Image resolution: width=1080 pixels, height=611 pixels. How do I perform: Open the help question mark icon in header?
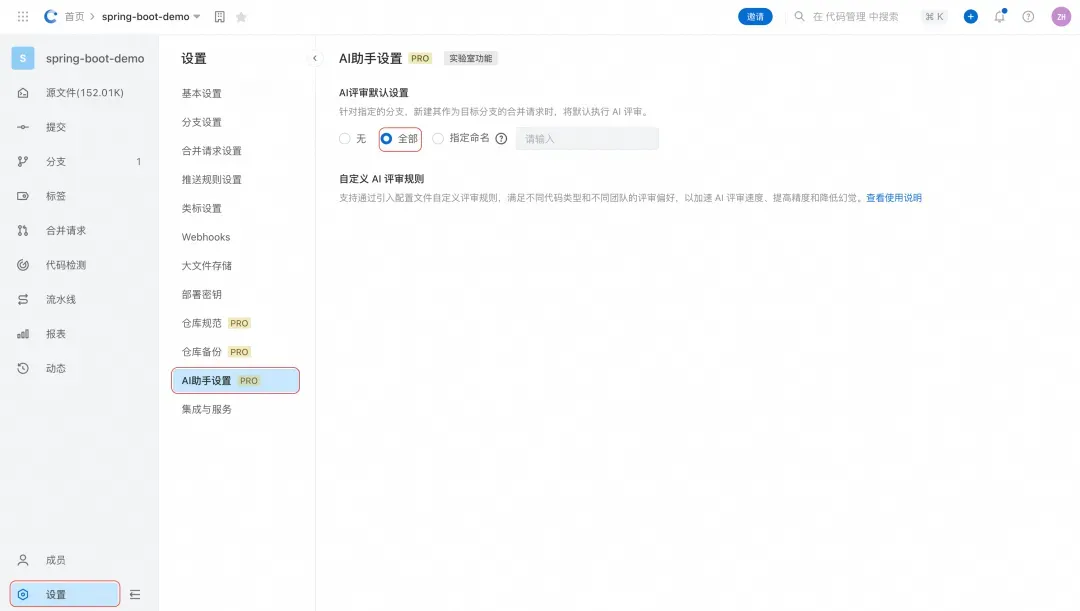(x=1028, y=17)
